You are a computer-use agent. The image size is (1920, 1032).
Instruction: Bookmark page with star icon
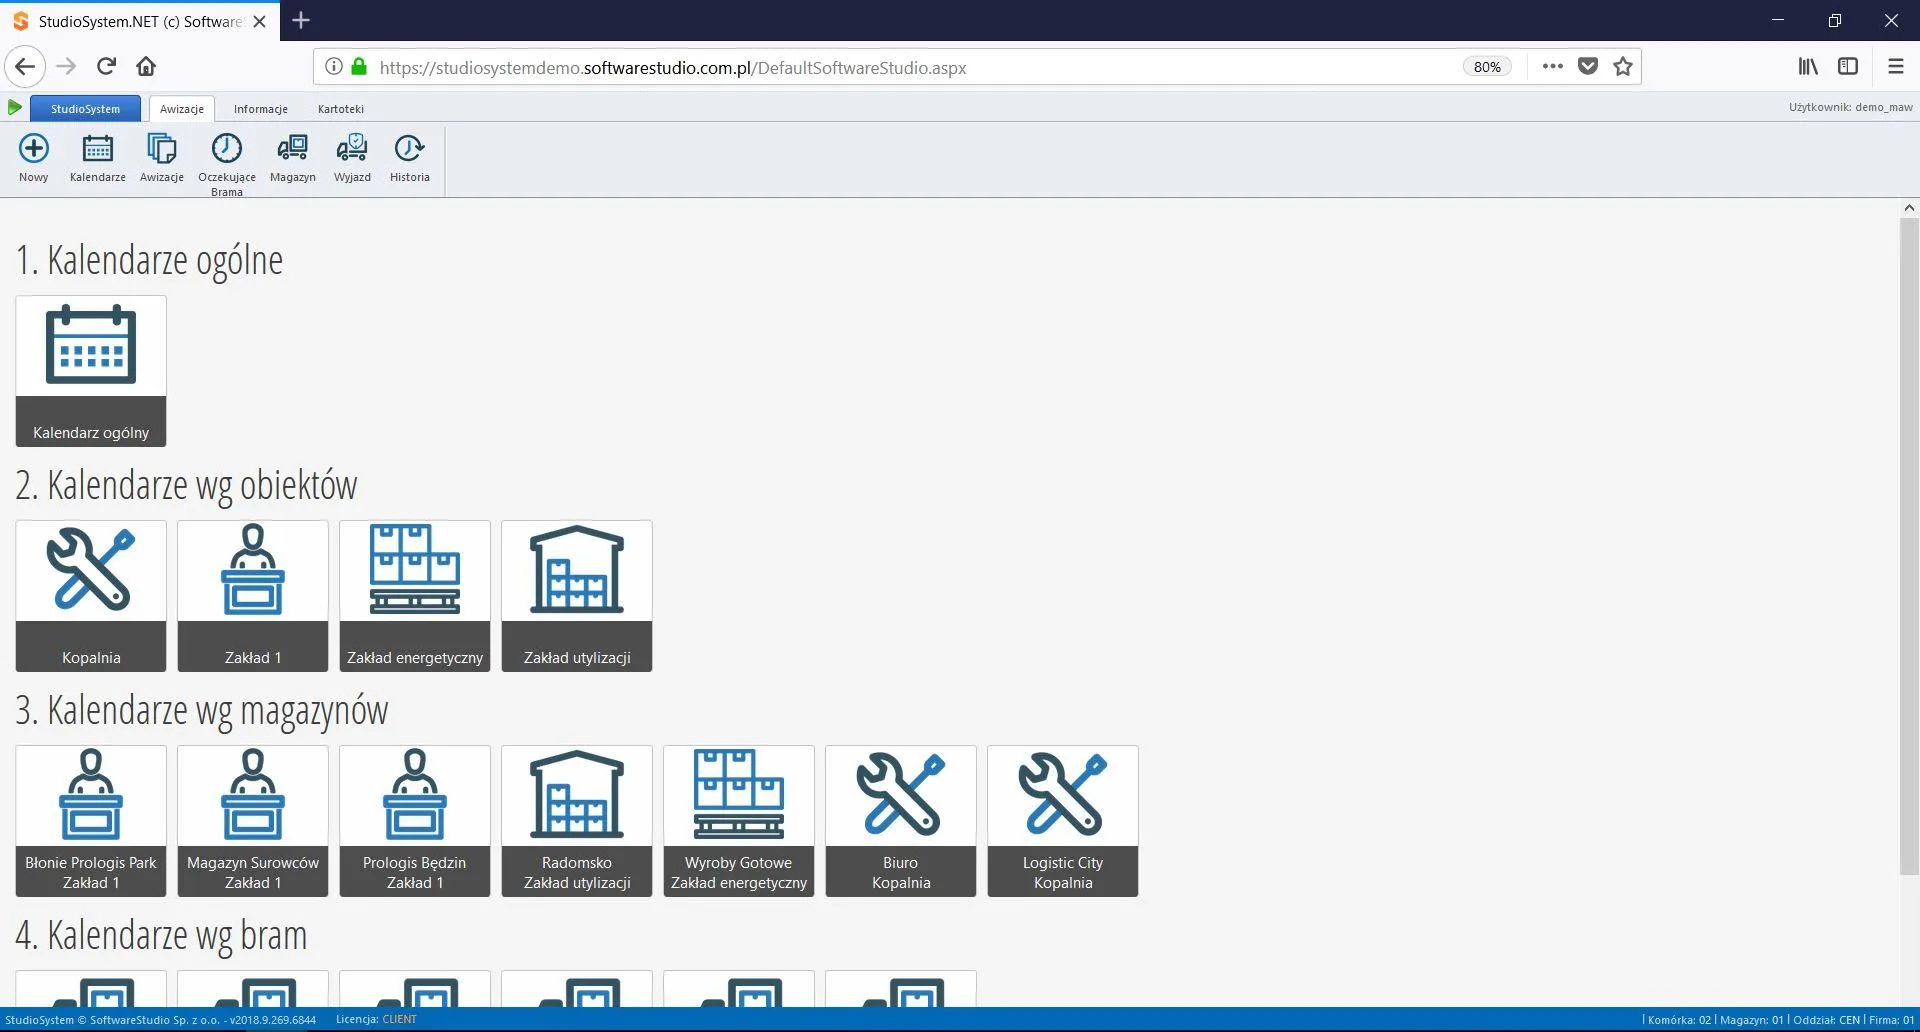(1623, 67)
